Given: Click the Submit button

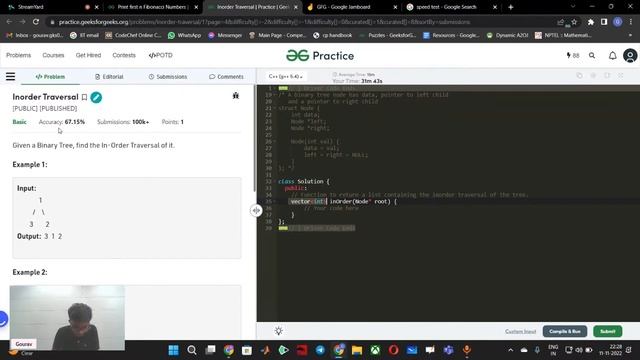Looking at the screenshot, I should [x=607, y=331].
